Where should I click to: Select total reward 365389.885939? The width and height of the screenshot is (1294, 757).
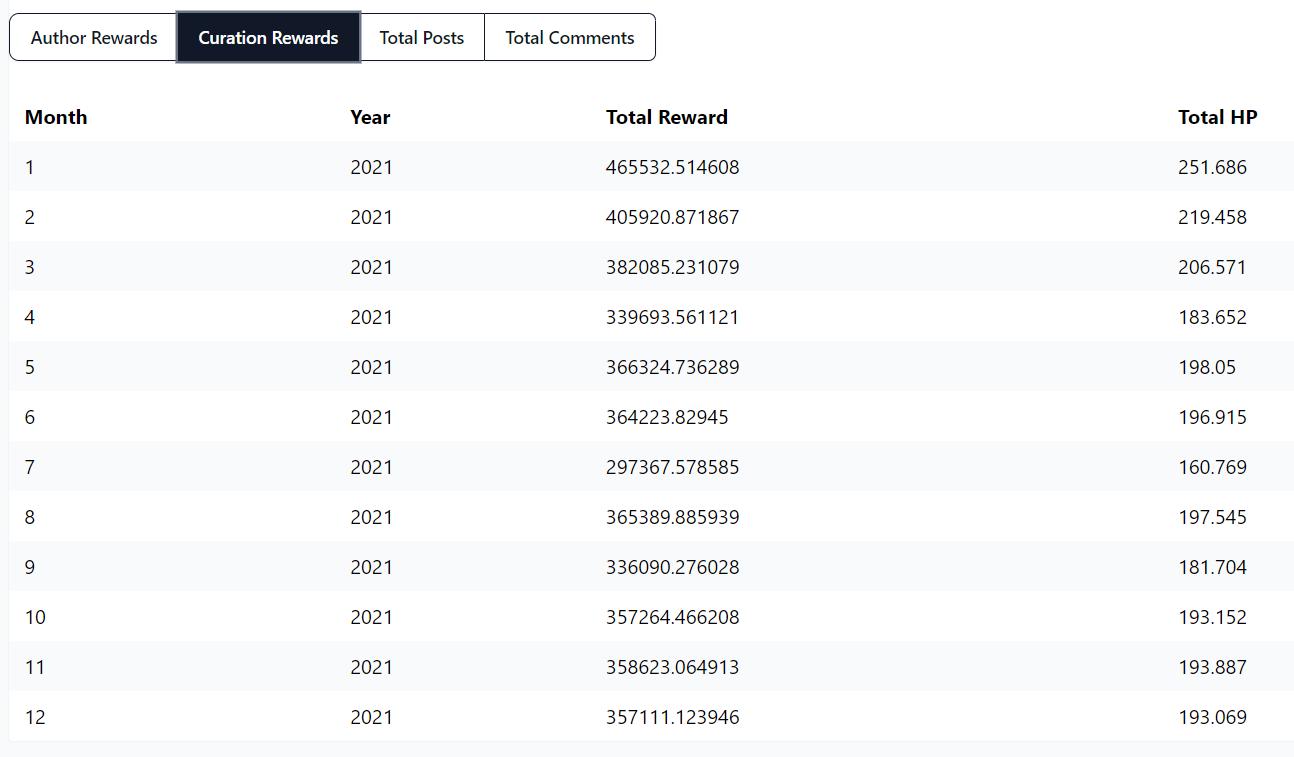(673, 517)
